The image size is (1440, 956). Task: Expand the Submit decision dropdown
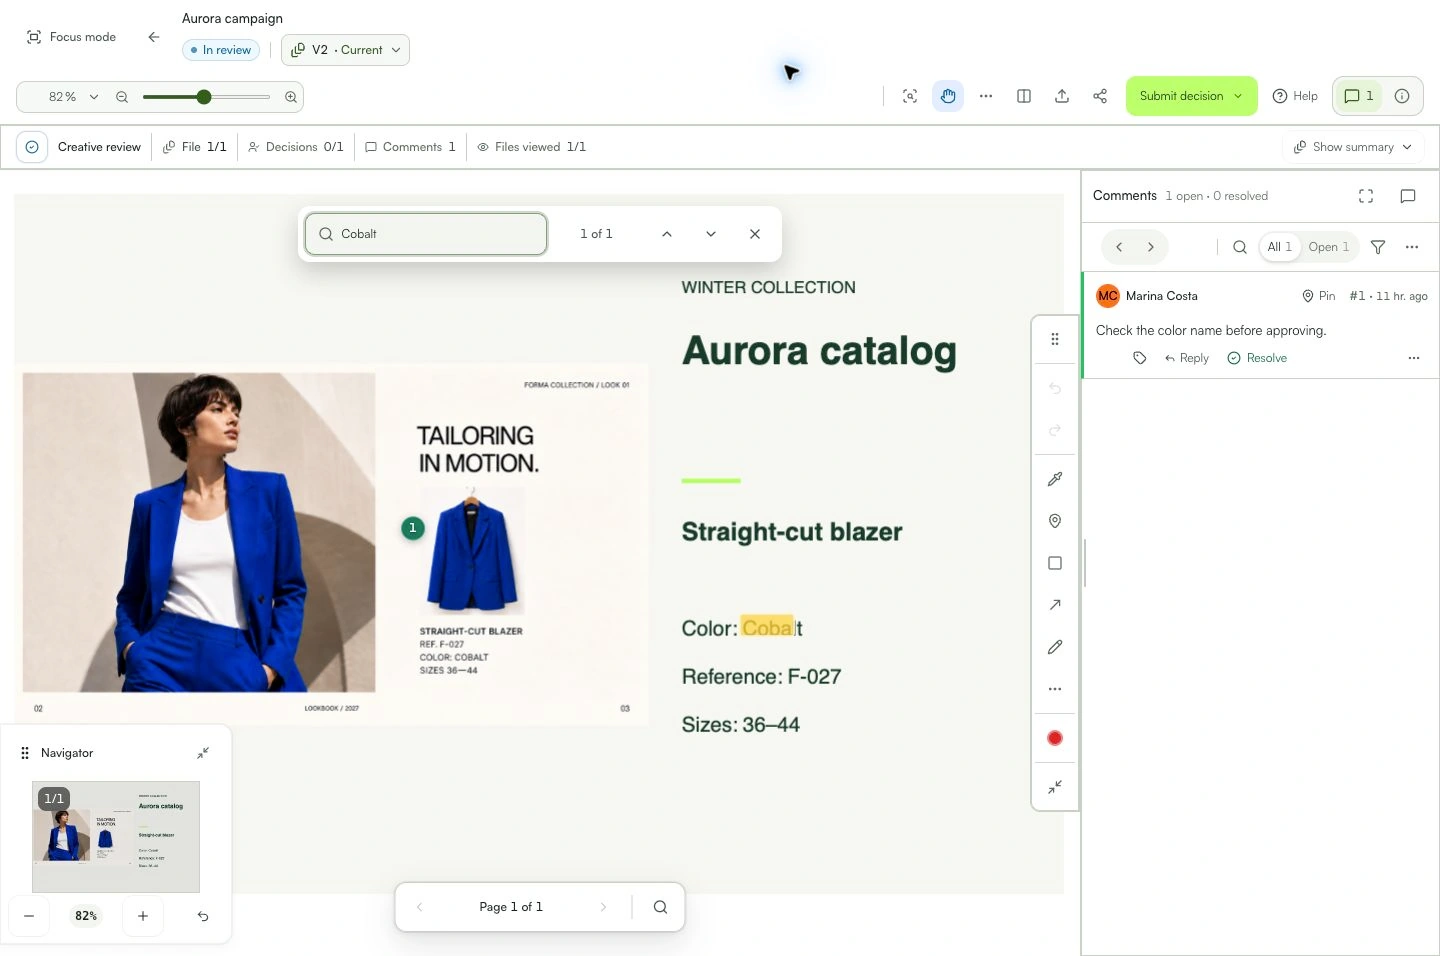[x=1191, y=96]
